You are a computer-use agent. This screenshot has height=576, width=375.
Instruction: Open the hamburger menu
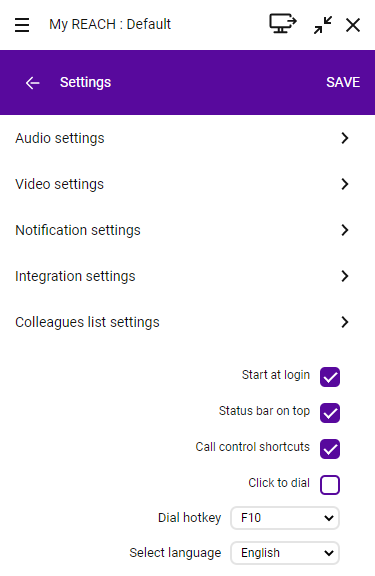click(x=22, y=25)
